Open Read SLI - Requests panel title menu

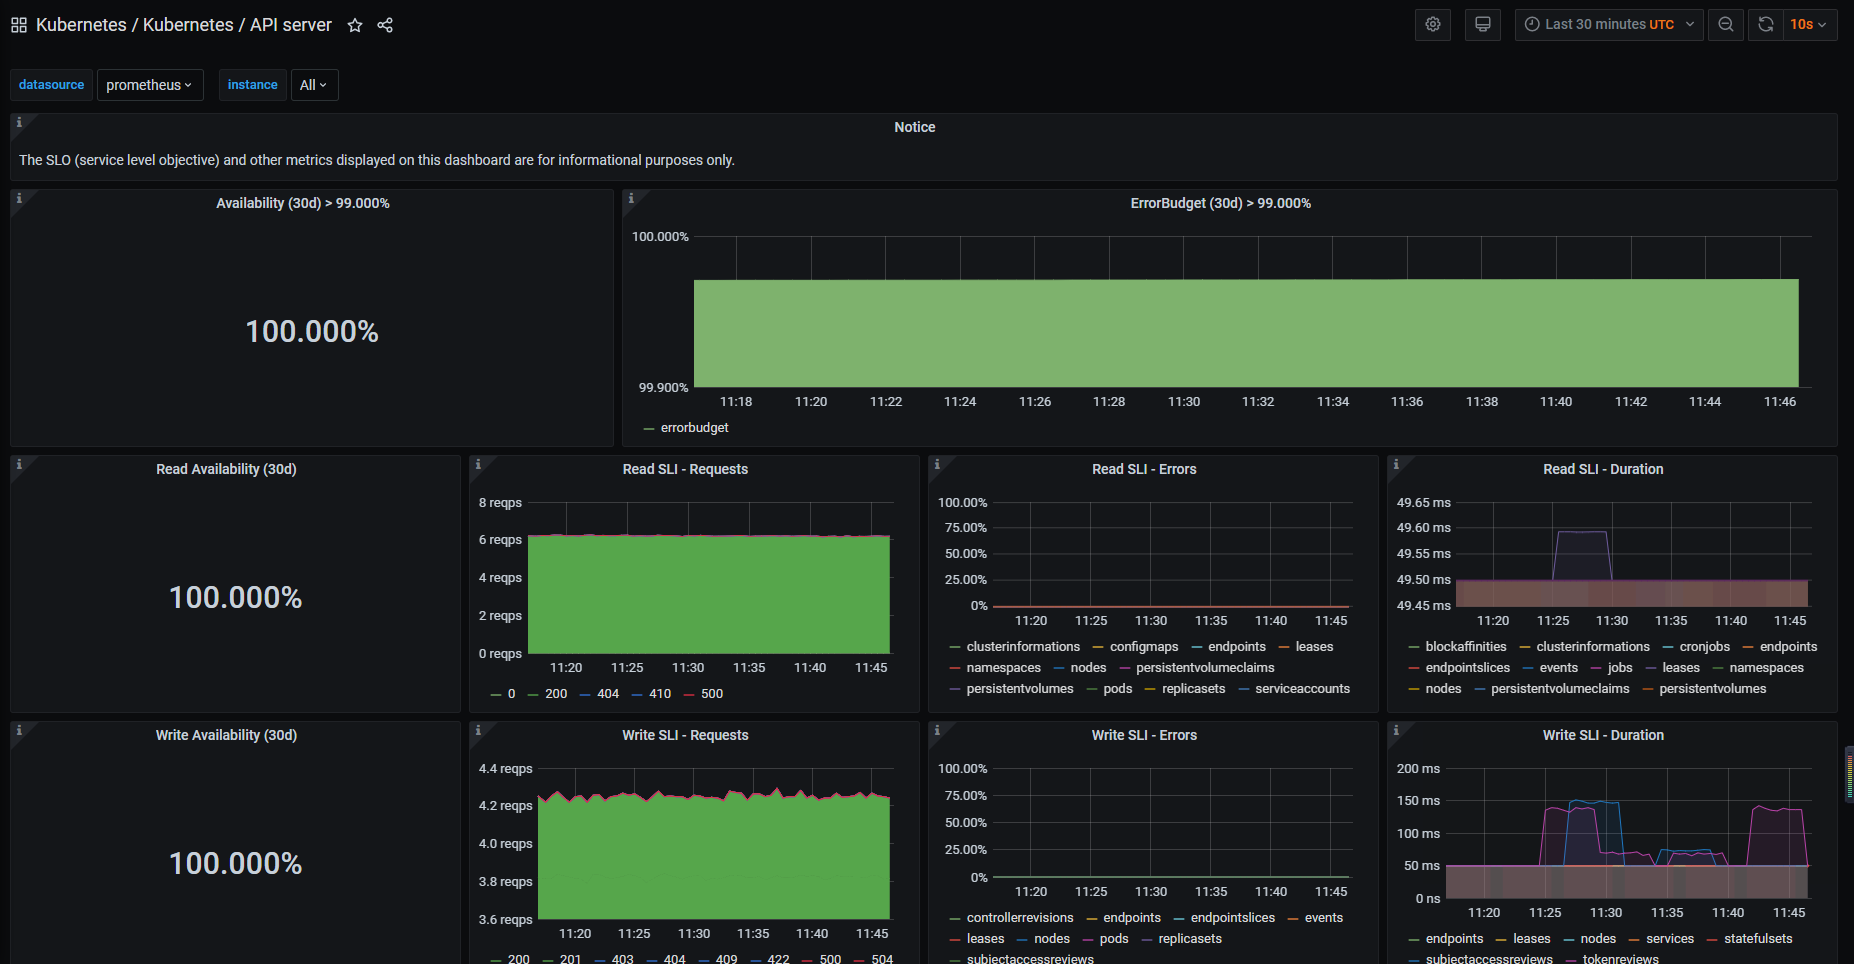685,469
